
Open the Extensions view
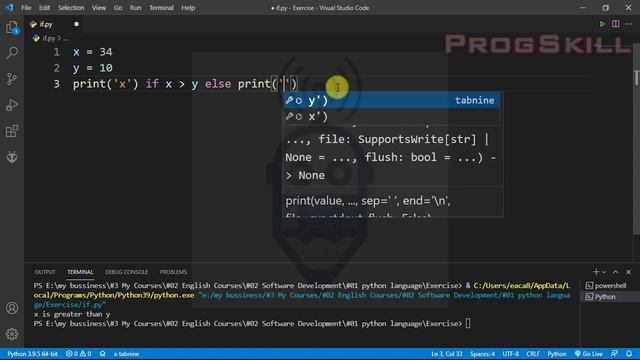coord(12,131)
